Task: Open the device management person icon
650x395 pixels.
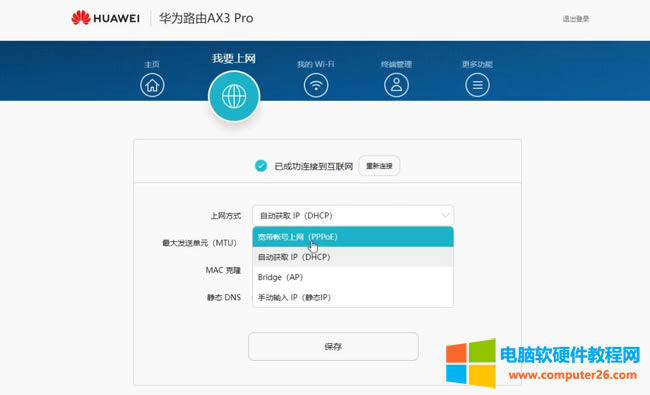Action: [396, 85]
